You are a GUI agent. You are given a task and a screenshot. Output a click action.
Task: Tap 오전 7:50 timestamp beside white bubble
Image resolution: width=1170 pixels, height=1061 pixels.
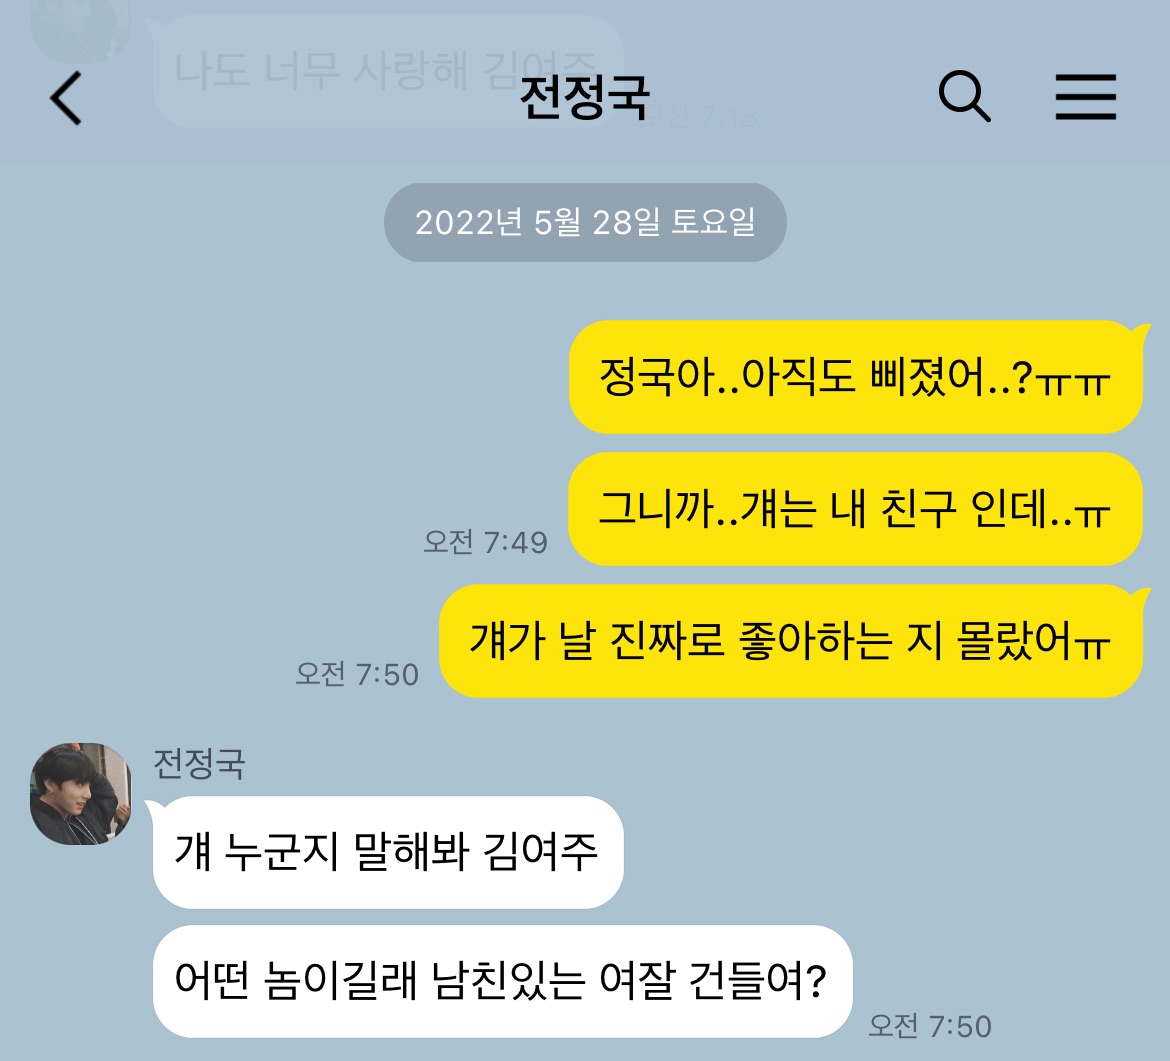pyautogui.click(x=930, y=1026)
